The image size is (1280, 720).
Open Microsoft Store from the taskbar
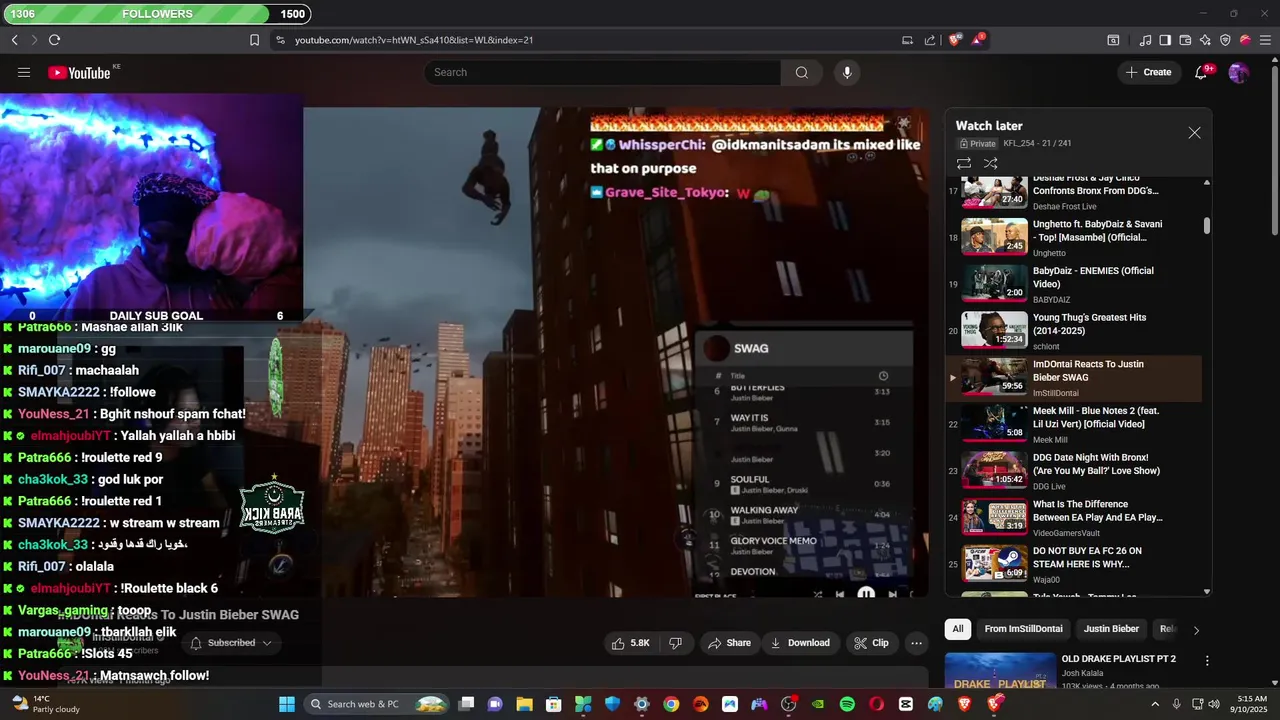tap(553, 704)
